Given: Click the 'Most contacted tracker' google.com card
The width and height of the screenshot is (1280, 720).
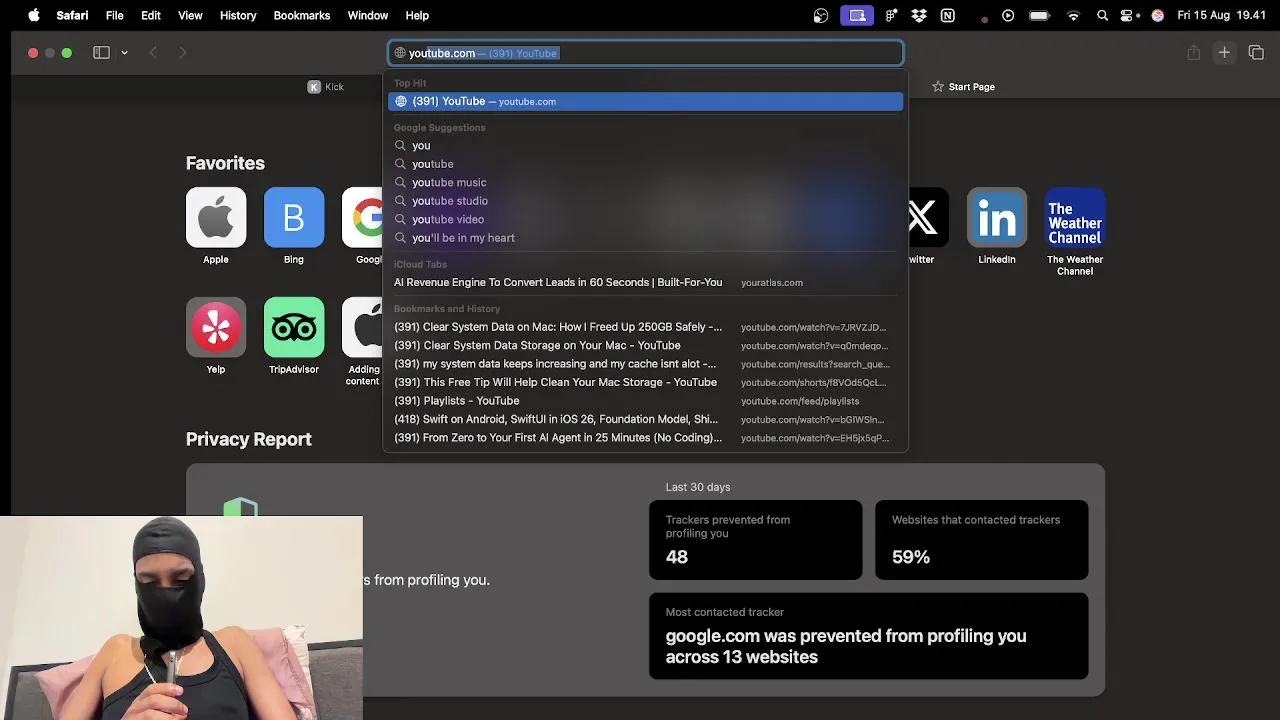Looking at the screenshot, I should coord(869,636).
